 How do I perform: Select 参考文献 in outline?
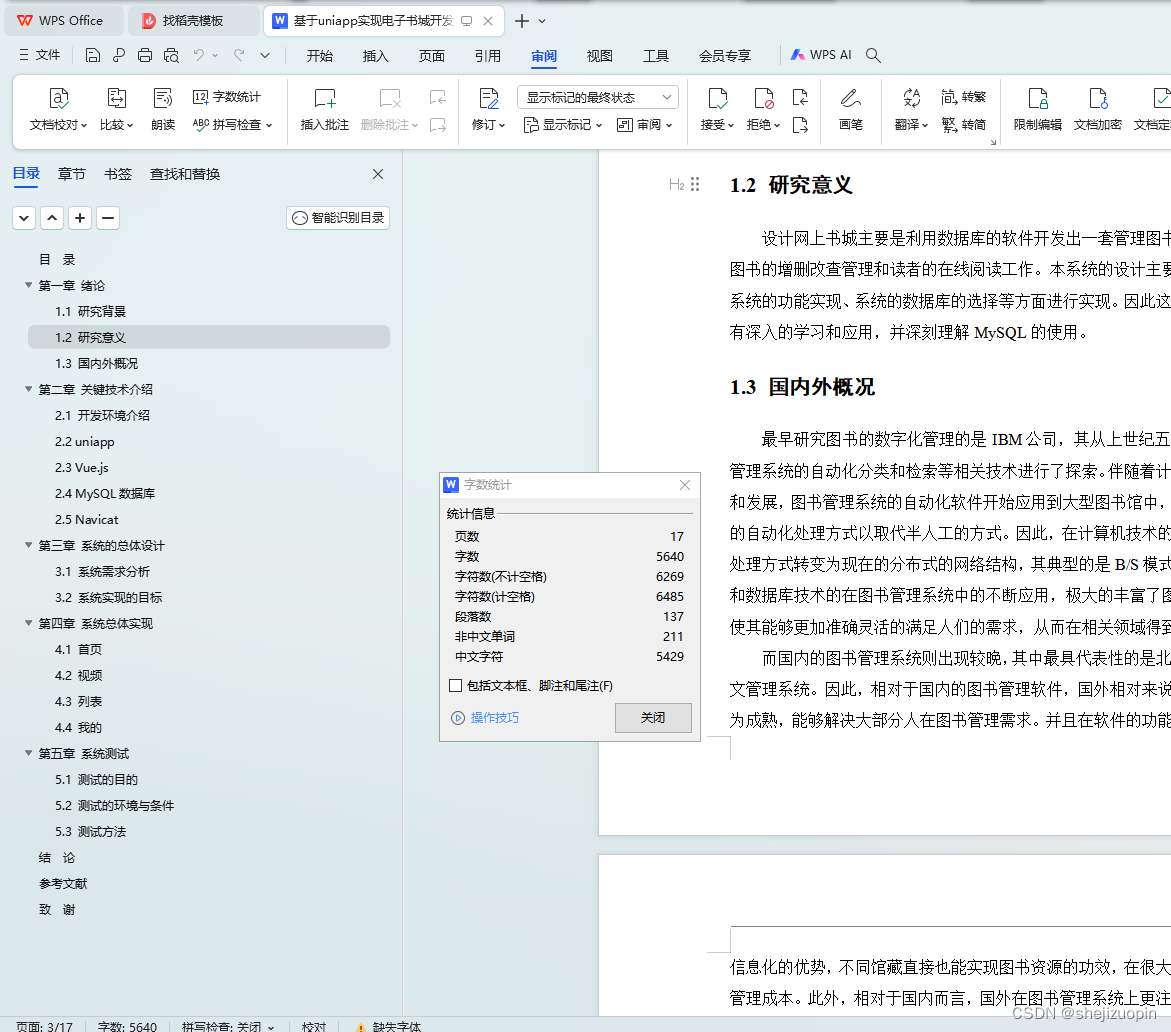[63, 883]
